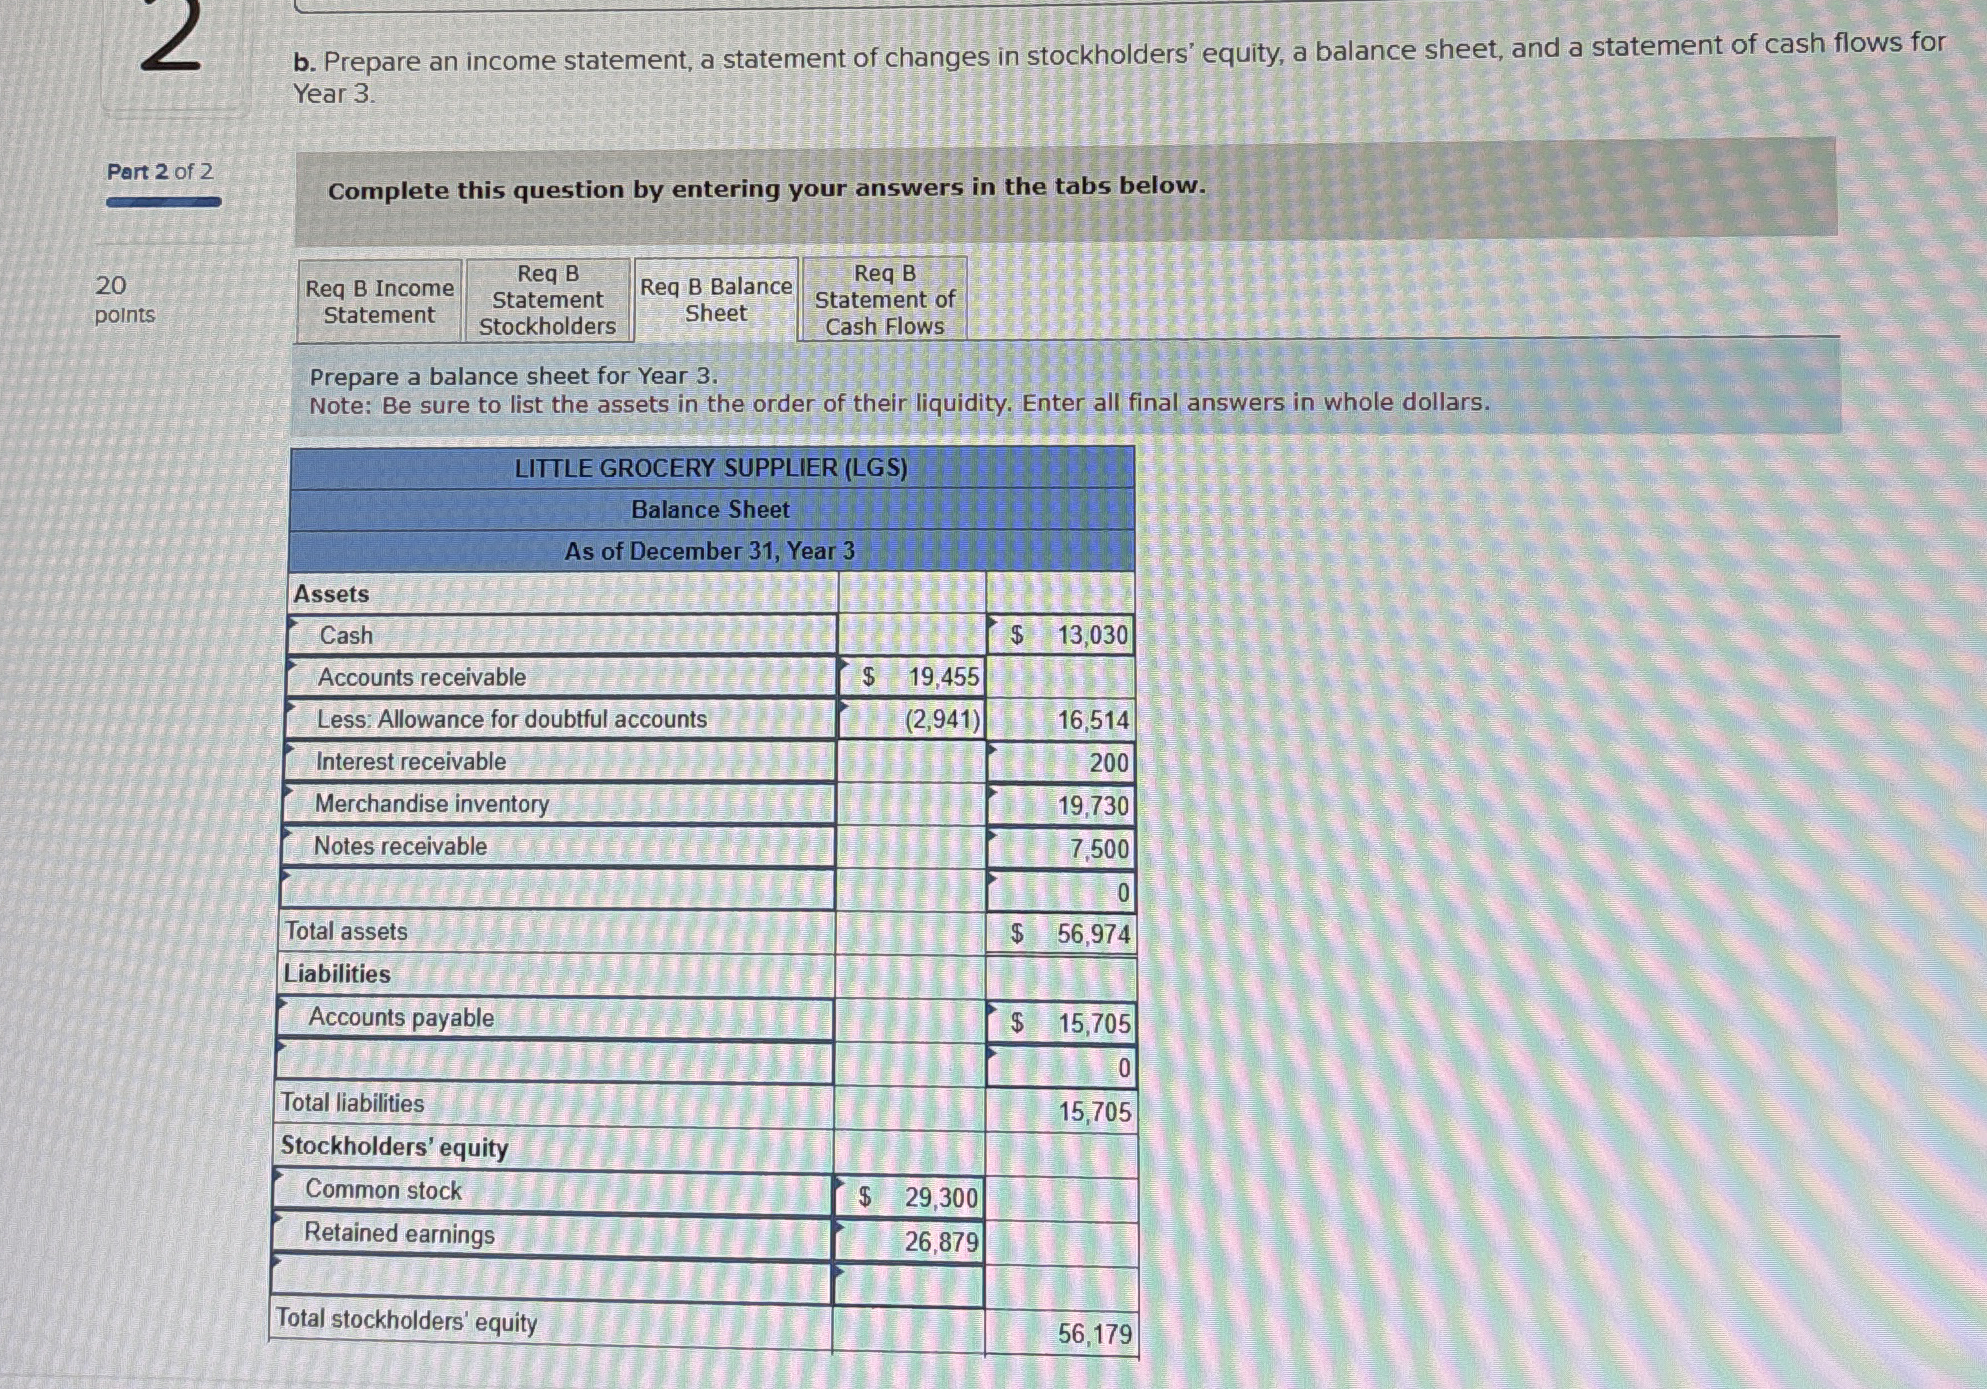Click the zero-value cell under Accounts payable
1987x1389 pixels.
tap(1060, 1065)
